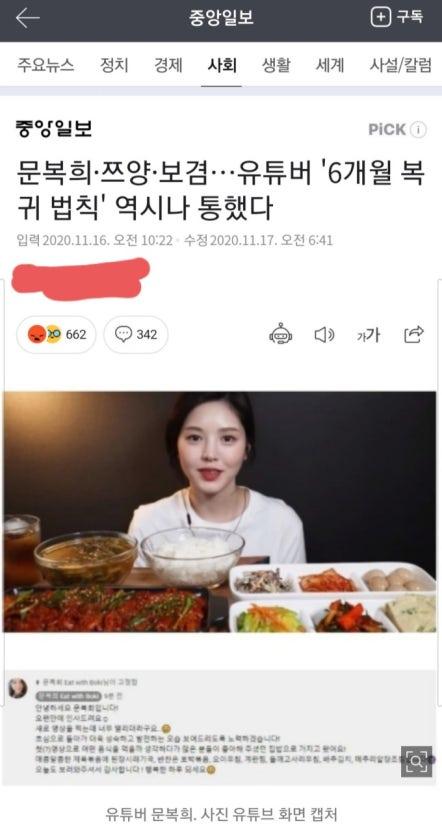Switch to the 세계 tab
Image resolution: width=442 pixels, height=832 pixels.
(330, 65)
